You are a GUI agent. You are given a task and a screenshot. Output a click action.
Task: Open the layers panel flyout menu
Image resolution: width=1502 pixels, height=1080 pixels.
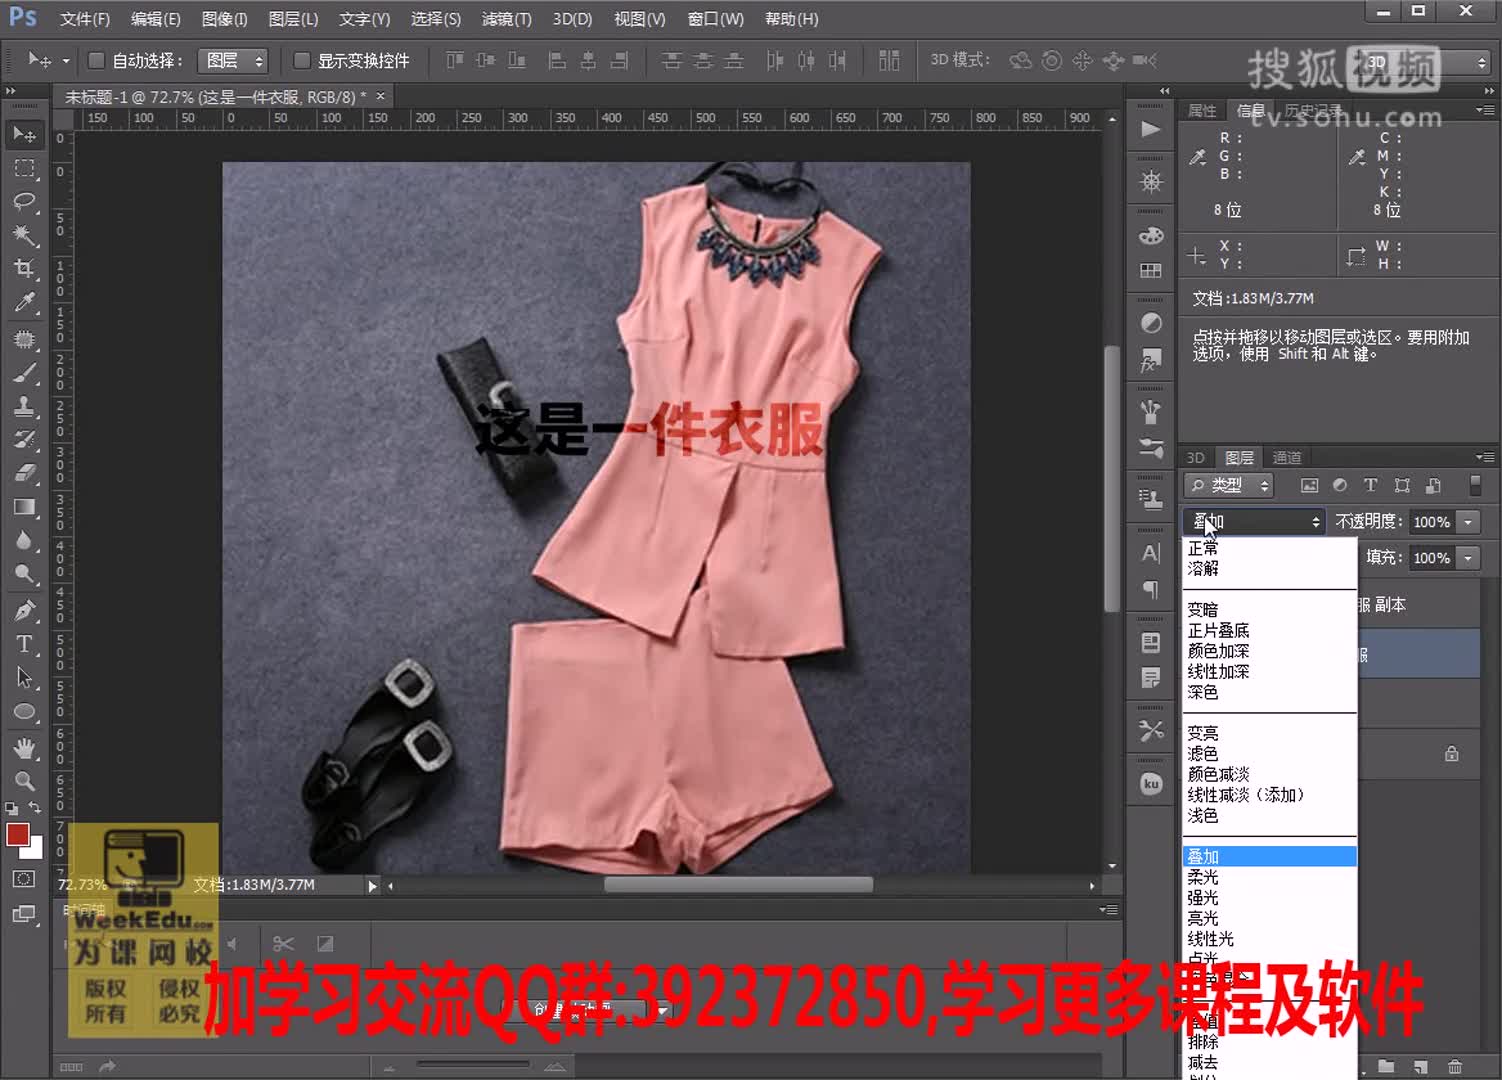[x=1485, y=457]
